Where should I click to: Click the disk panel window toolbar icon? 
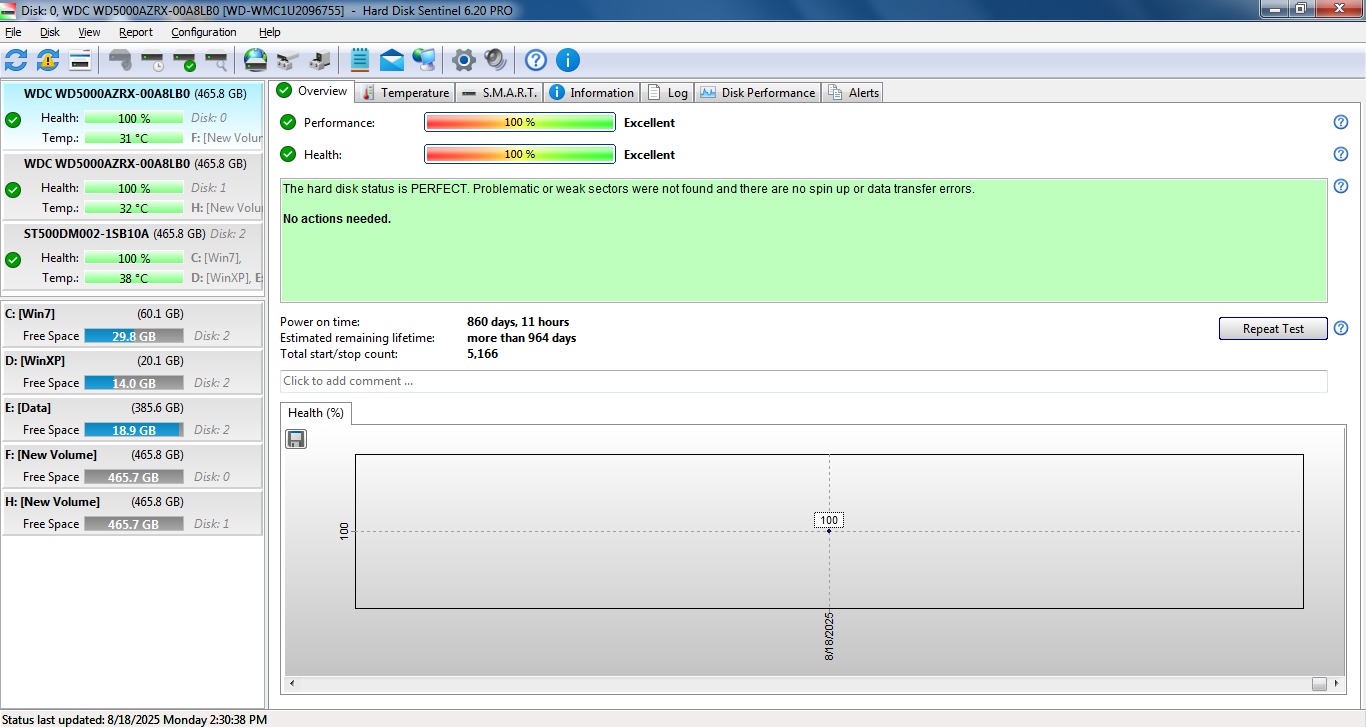81,60
